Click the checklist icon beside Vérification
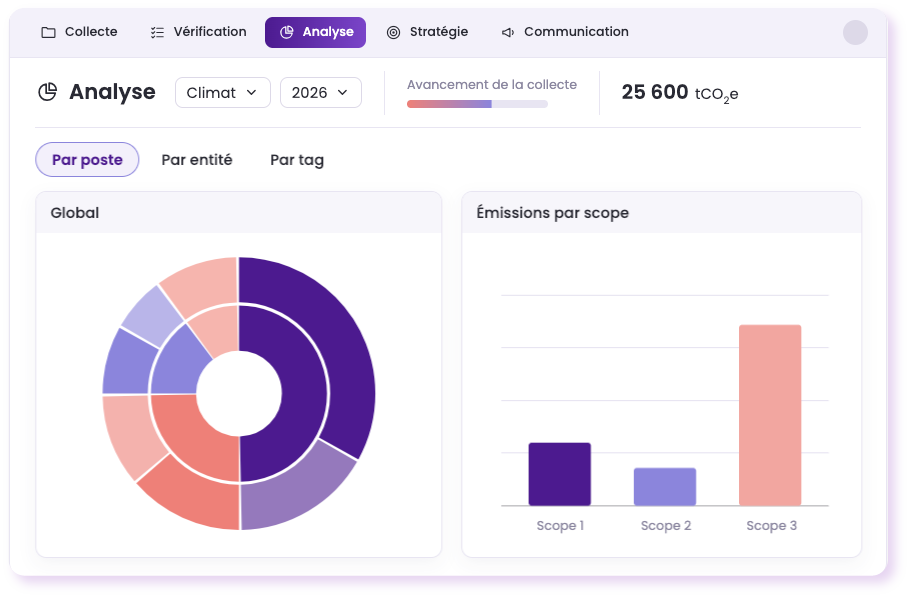910x598 pixels. tap(157, 33)
